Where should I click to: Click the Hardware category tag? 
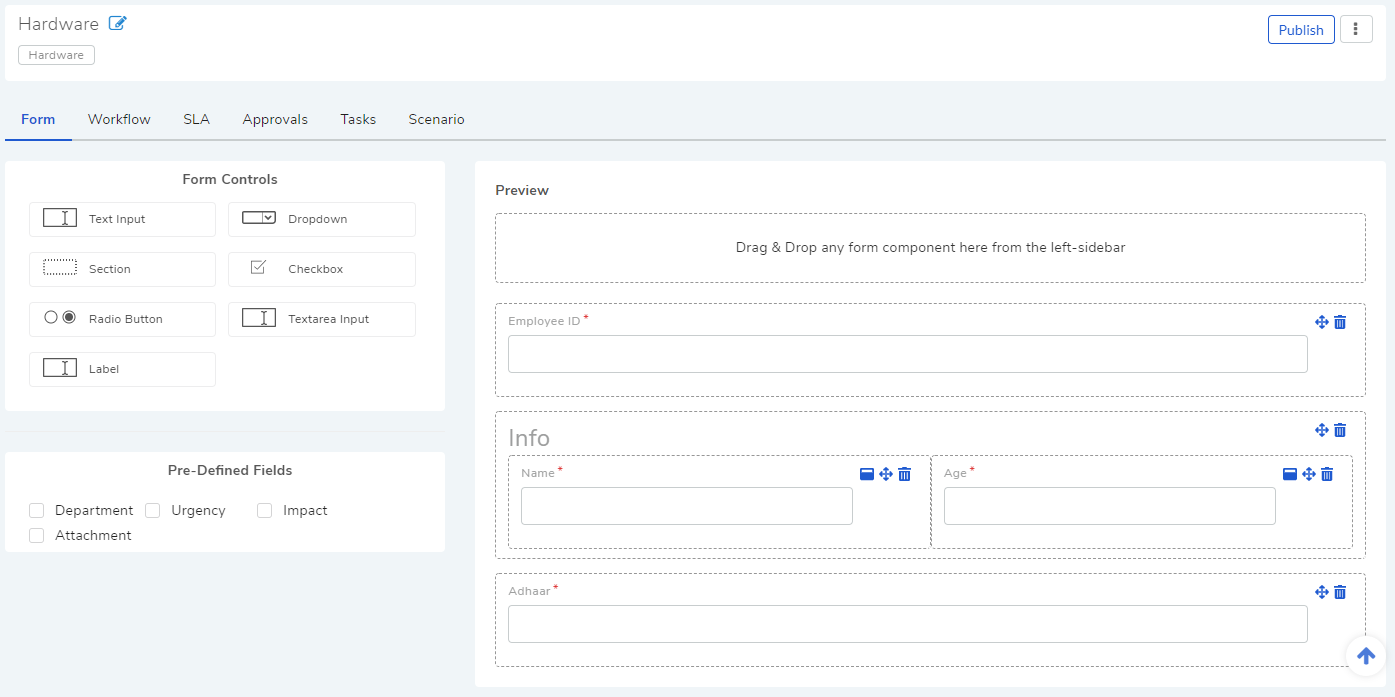pyautogui.click(x=56, y=55)
